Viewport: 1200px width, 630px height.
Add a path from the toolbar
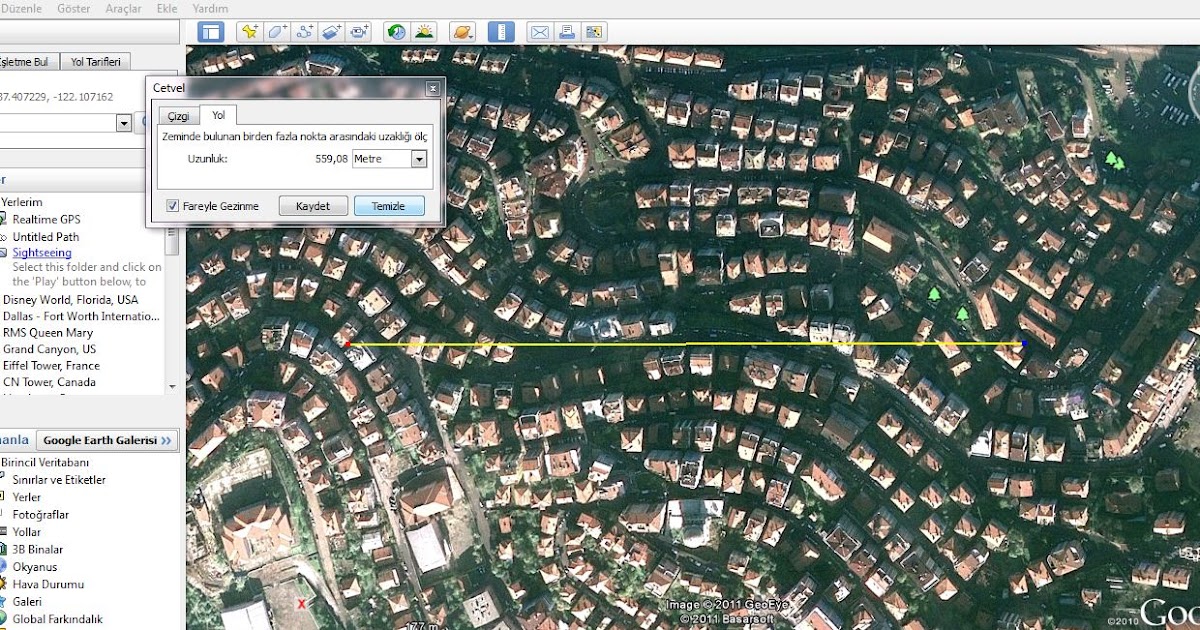point(304,32)
